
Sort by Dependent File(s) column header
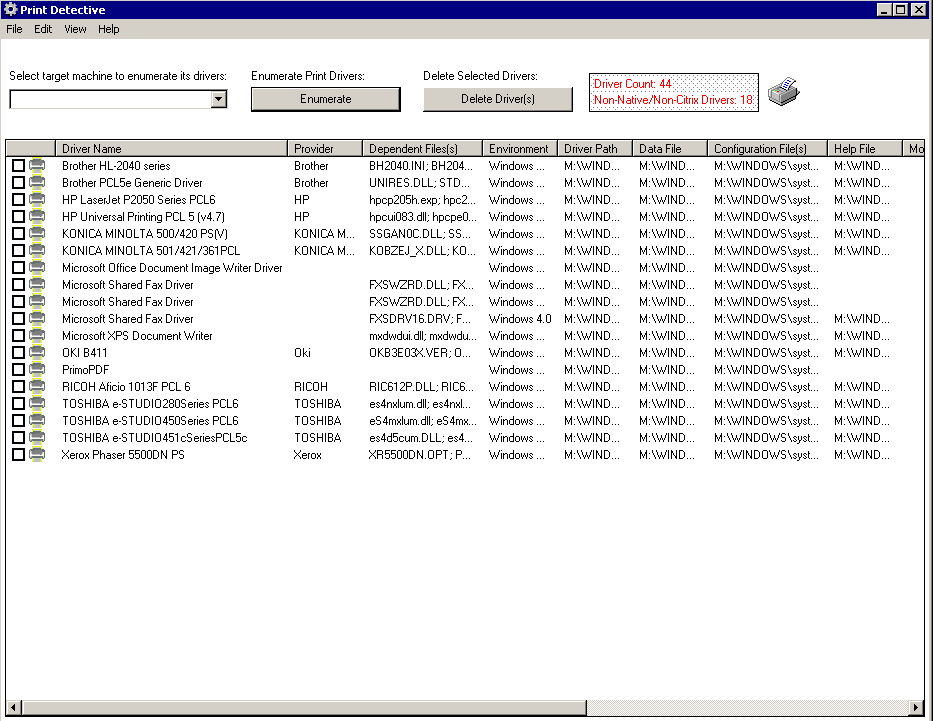click(422, 149)
